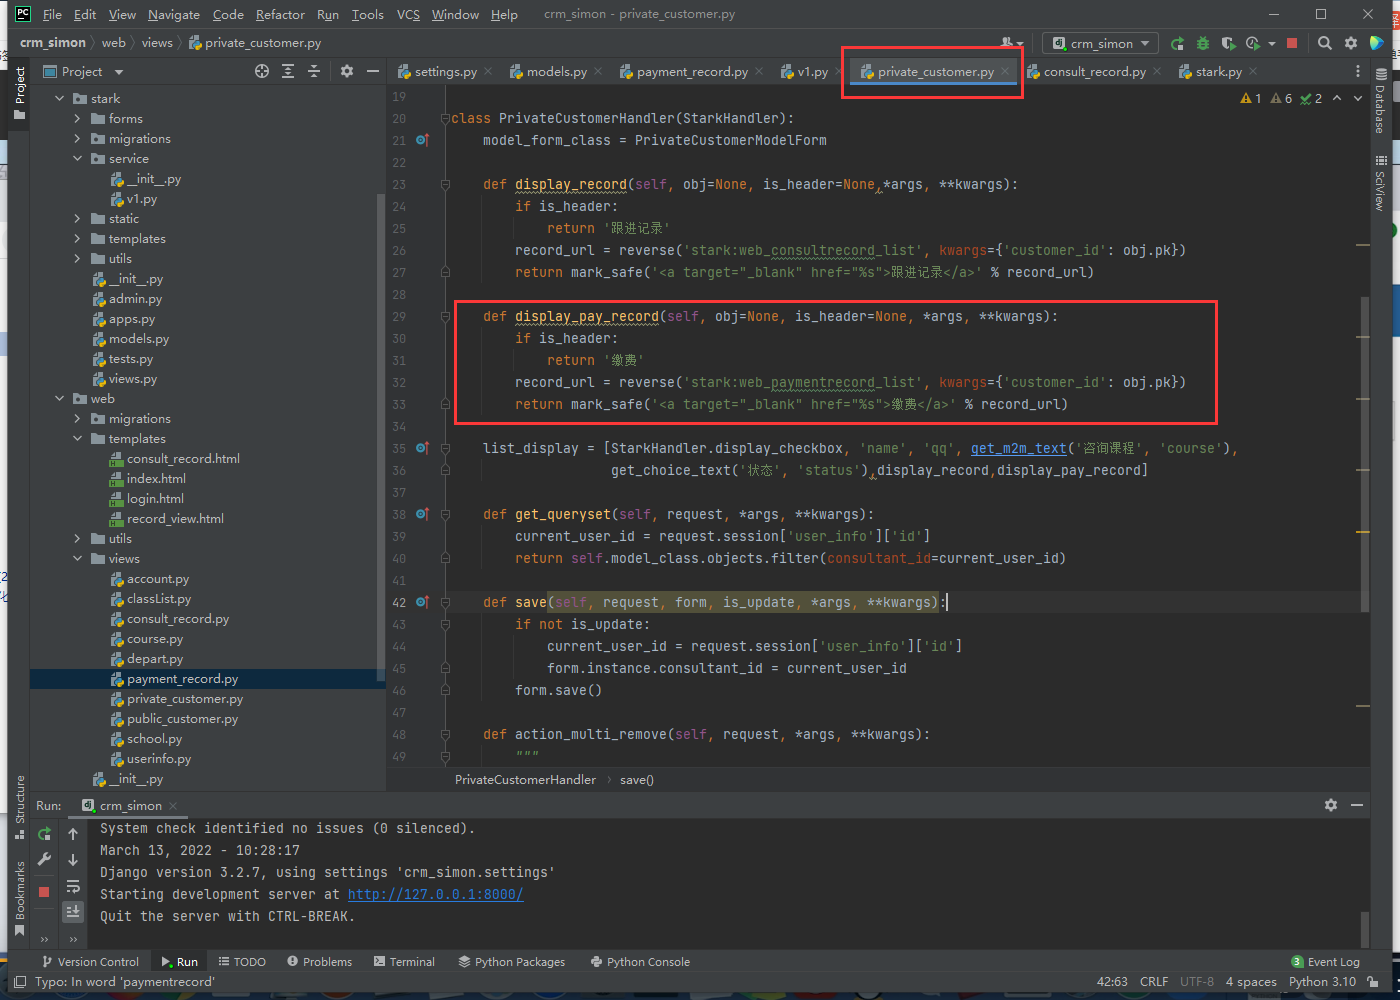Switch to the consult_record.py editor tab
Image resolution: width=1400 pixels, height=1000 pixels.
pos(1094,72)
